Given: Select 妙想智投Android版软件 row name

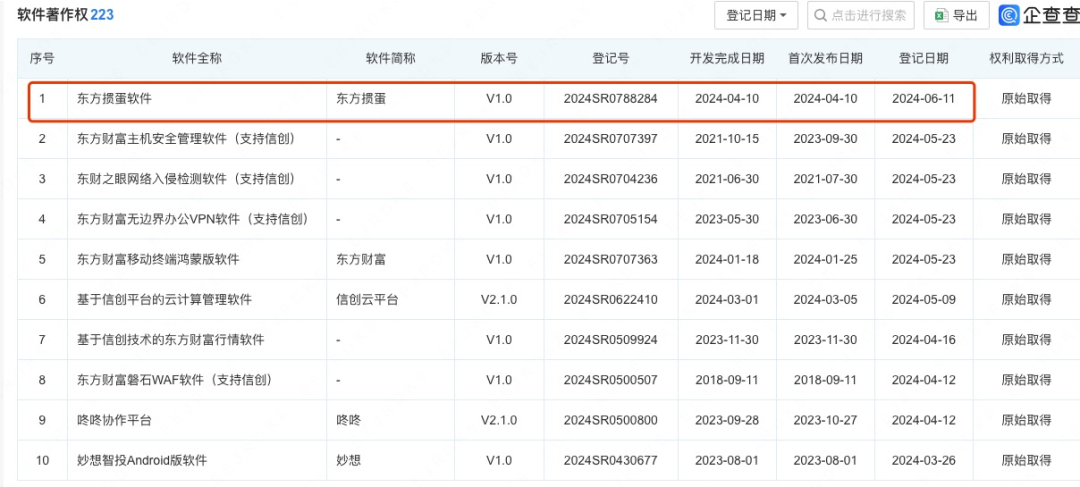Looking at the screenshot, I should click(x=142, y=460).
